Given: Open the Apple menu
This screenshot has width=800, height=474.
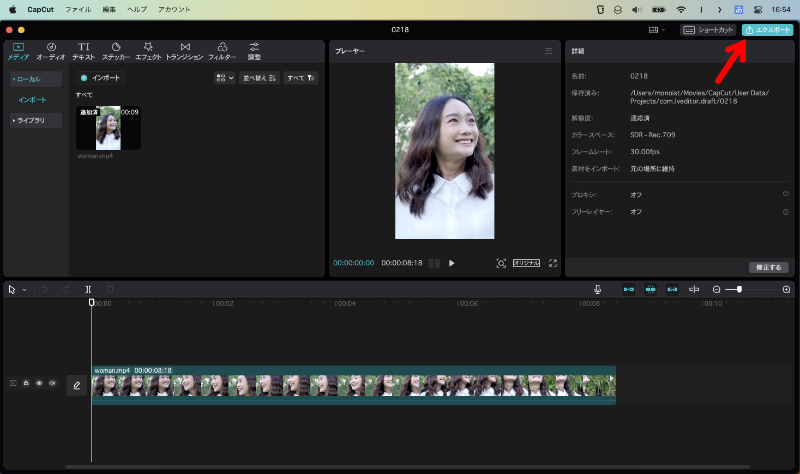Looking at the screenshot, I should [x=13, y=9].
